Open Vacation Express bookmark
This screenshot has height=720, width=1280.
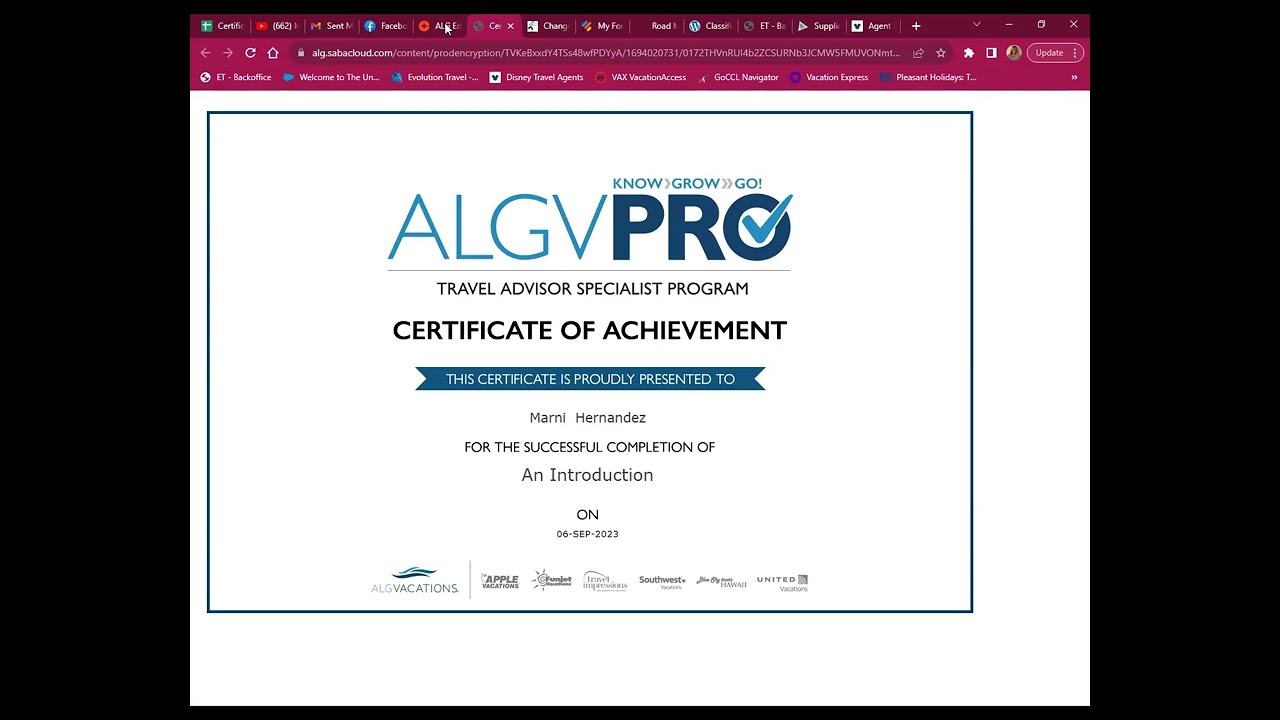829,77
